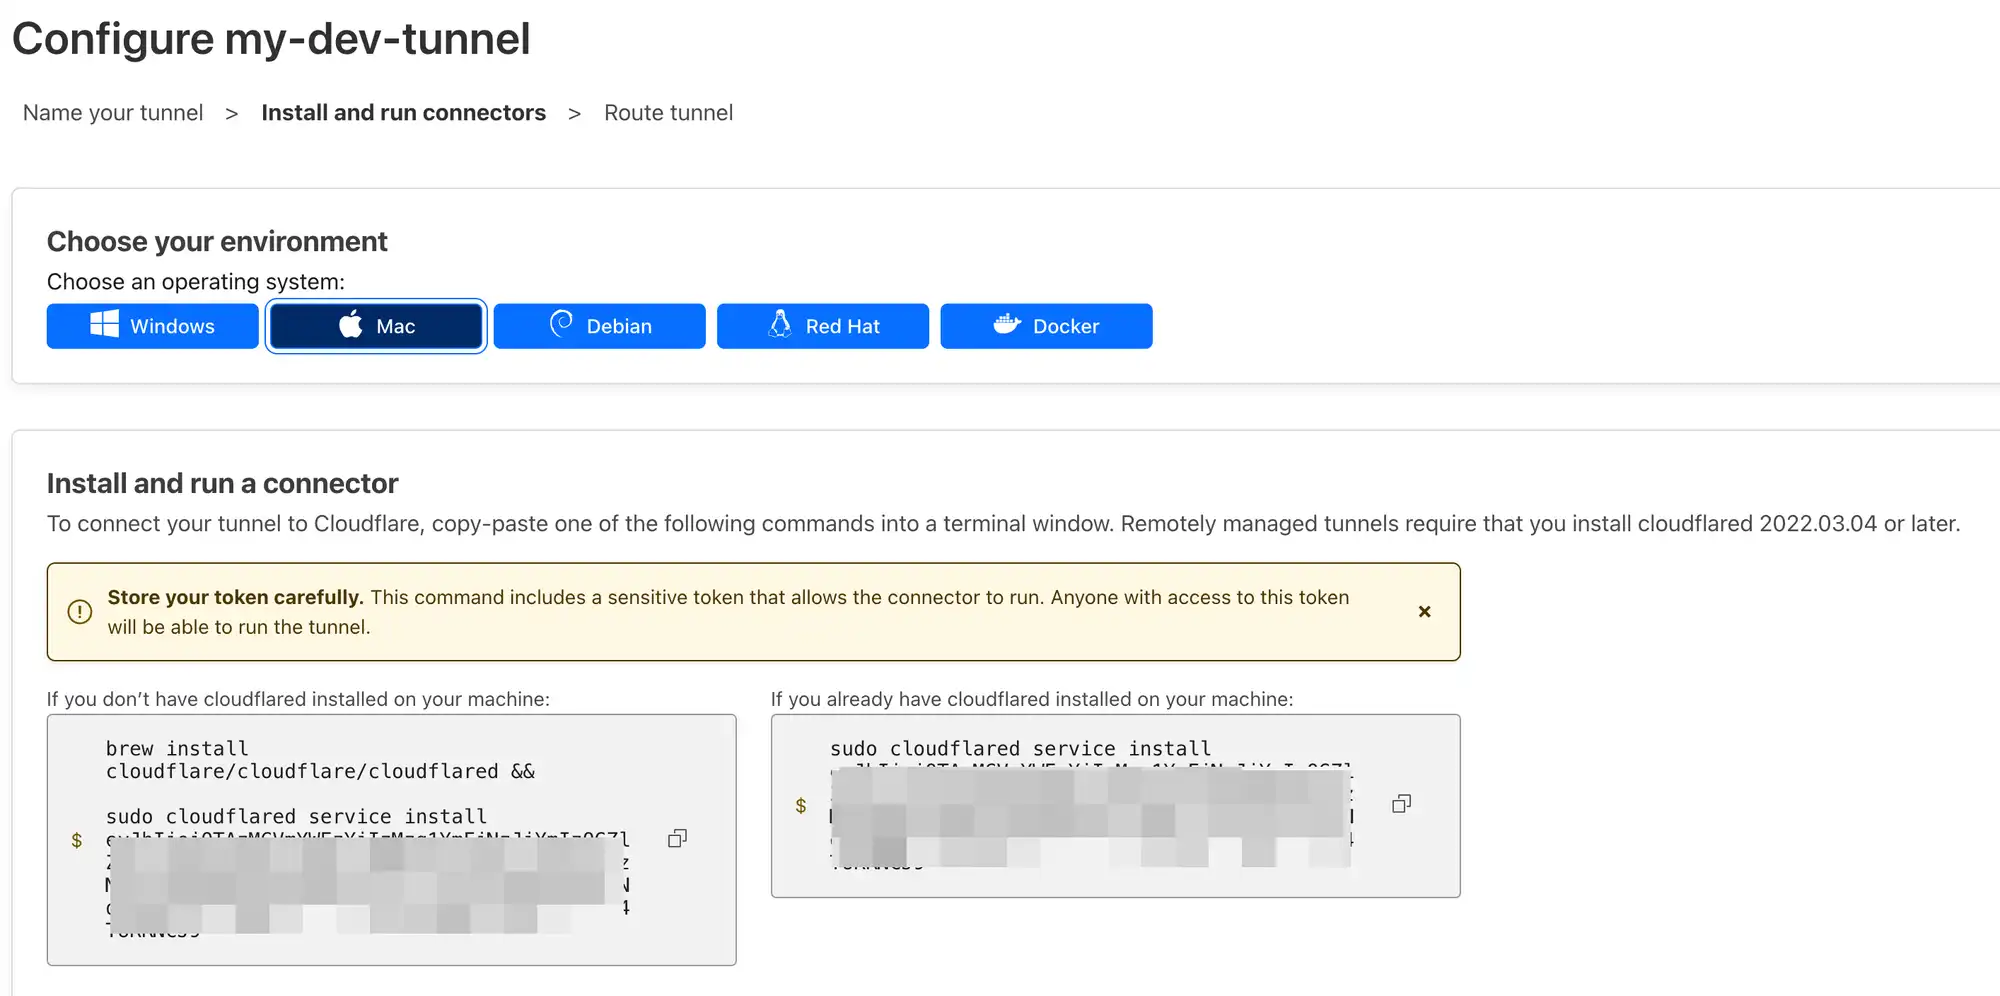Click the Windows logo icon
2000x996 pixels.
point(104,325)
